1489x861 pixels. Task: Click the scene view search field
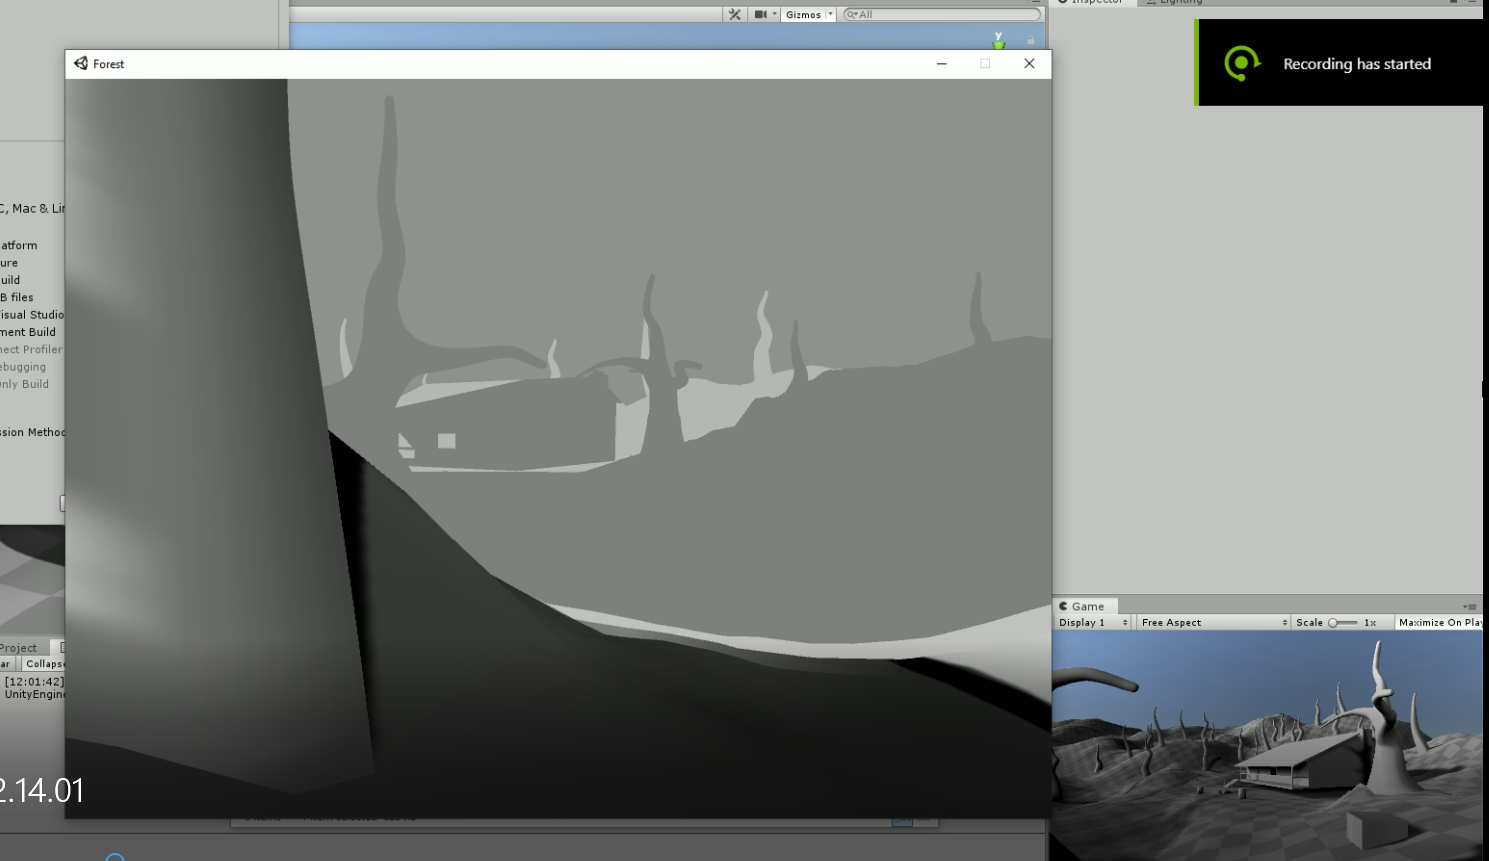tap(941, 14)
